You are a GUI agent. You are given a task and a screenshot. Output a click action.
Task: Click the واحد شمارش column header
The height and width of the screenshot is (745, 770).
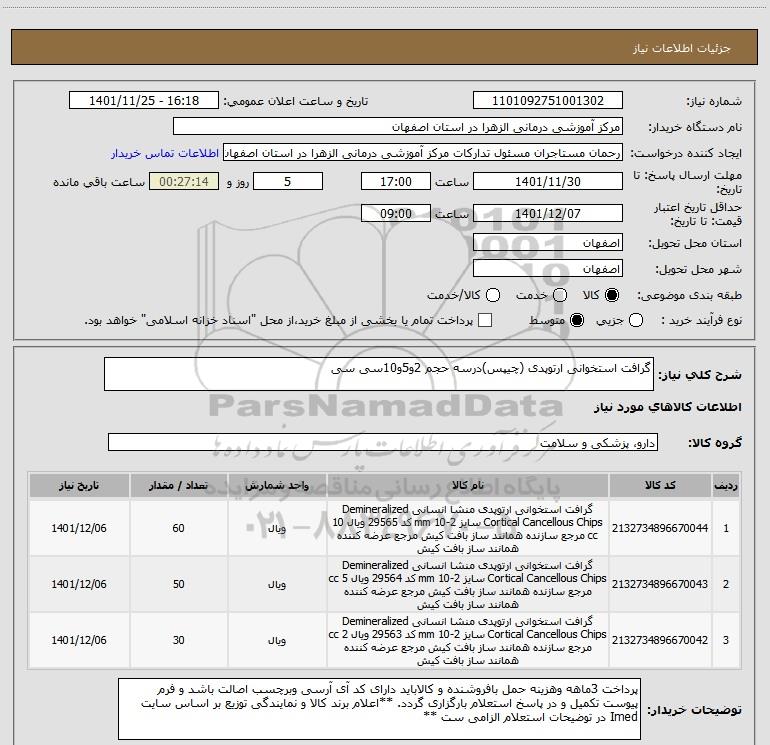277,486
